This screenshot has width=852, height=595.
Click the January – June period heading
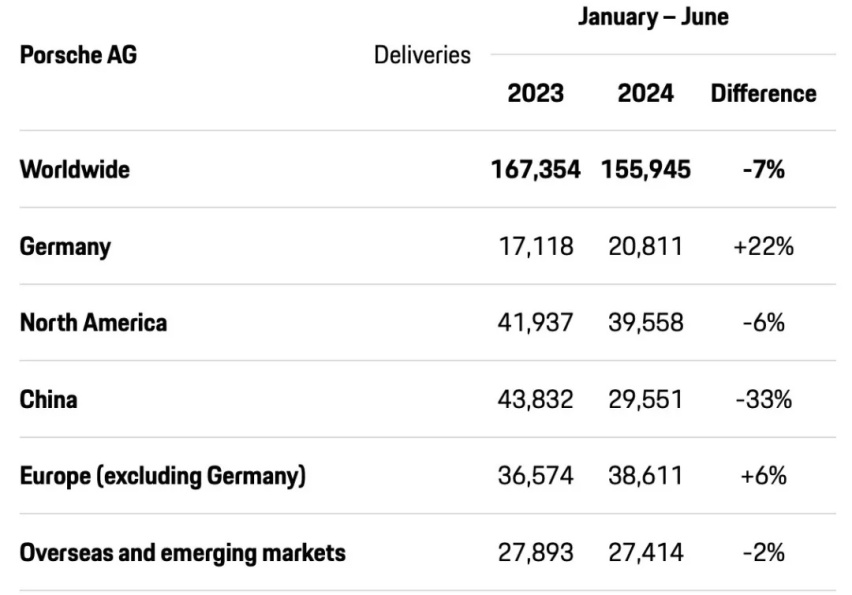pos(653,16)
